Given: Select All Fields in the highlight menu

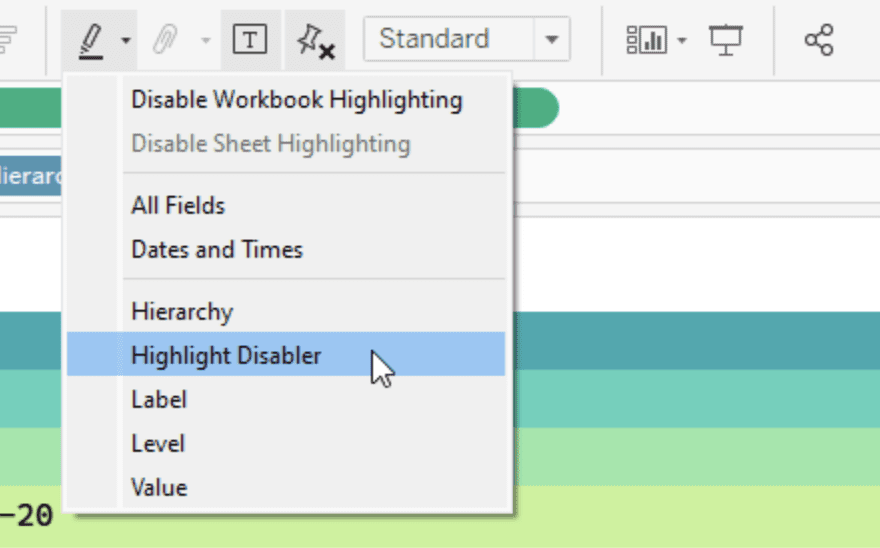Looking at the screenshot, I should [x=178, y=206].
